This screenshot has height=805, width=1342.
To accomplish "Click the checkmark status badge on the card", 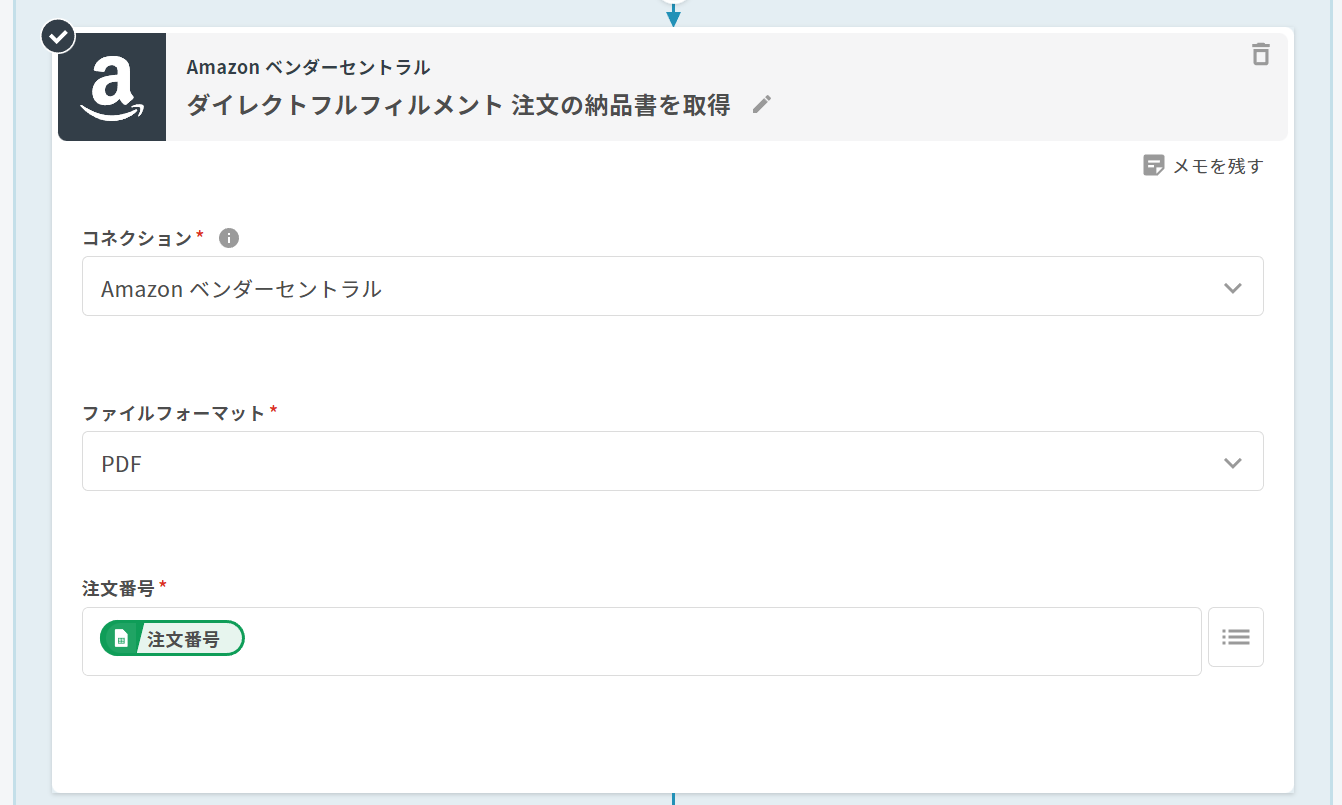I will point(58,36).
